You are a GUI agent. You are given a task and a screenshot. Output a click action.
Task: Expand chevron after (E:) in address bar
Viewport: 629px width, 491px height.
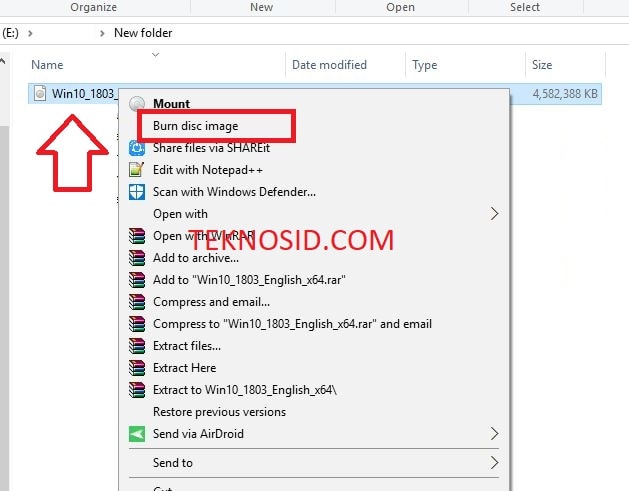coord(30,33)
